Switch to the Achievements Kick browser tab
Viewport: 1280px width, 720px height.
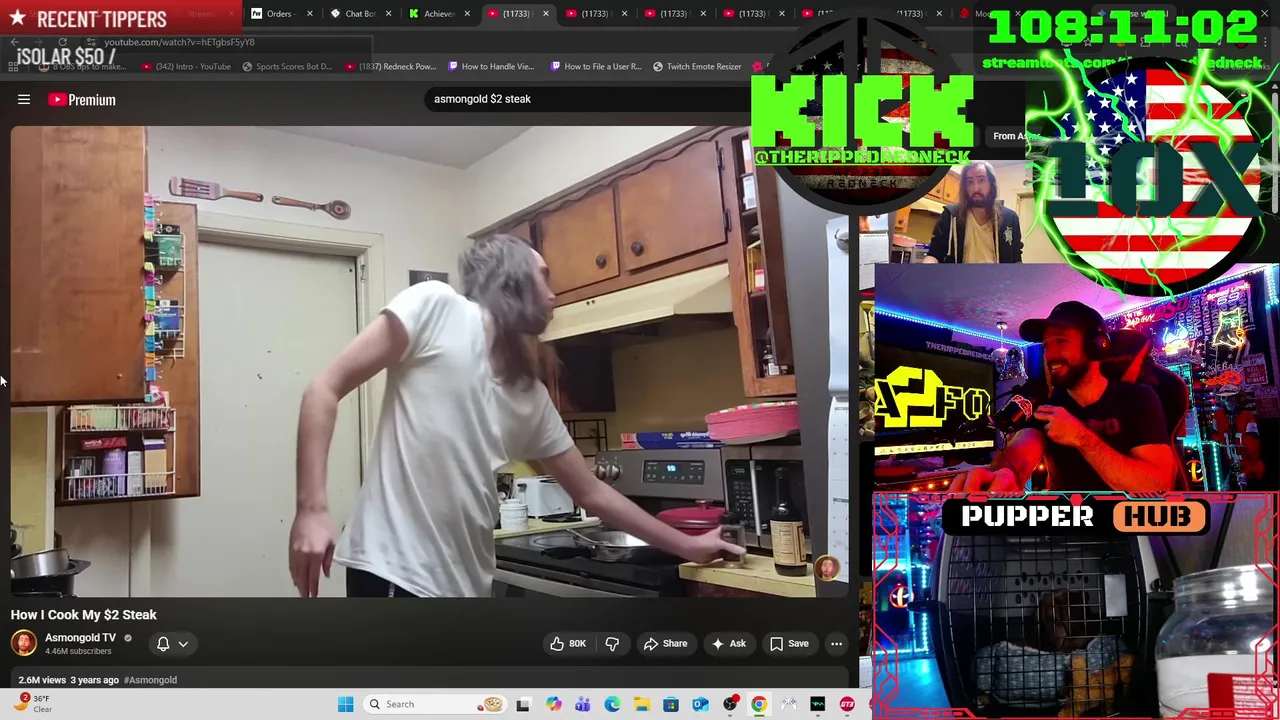point(437,14)
